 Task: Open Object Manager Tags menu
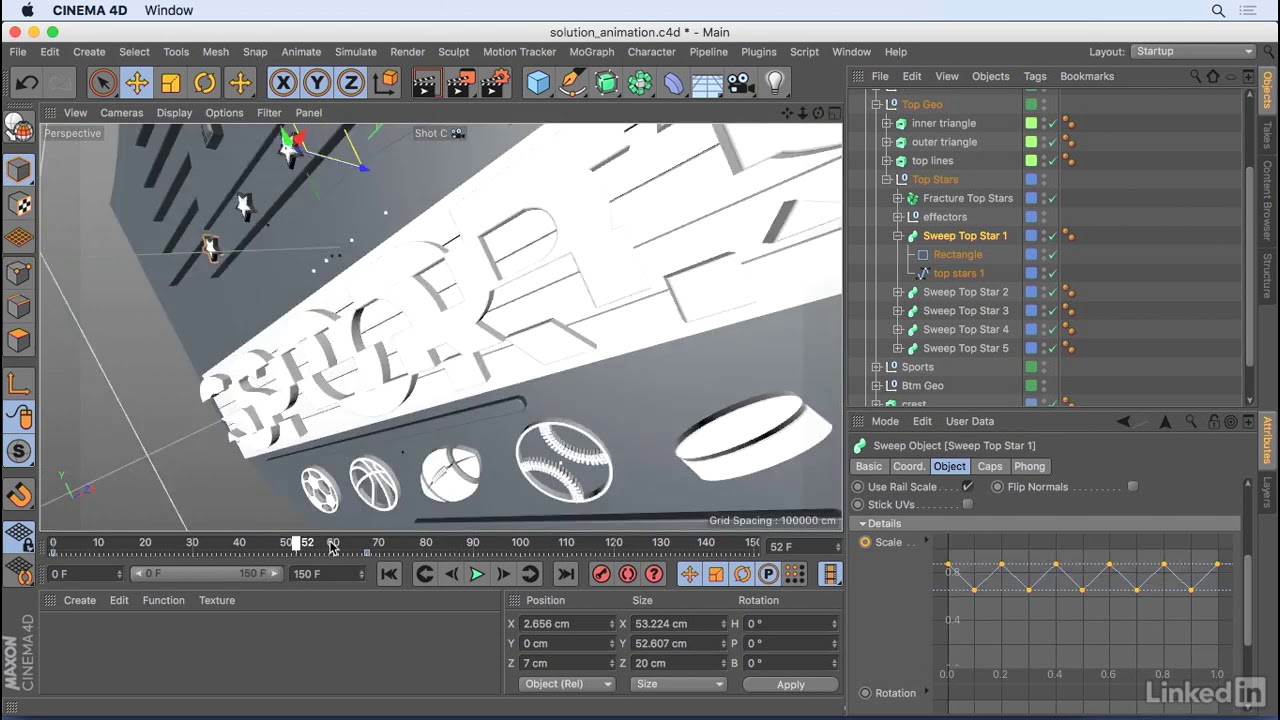[x=1035, y=76]
